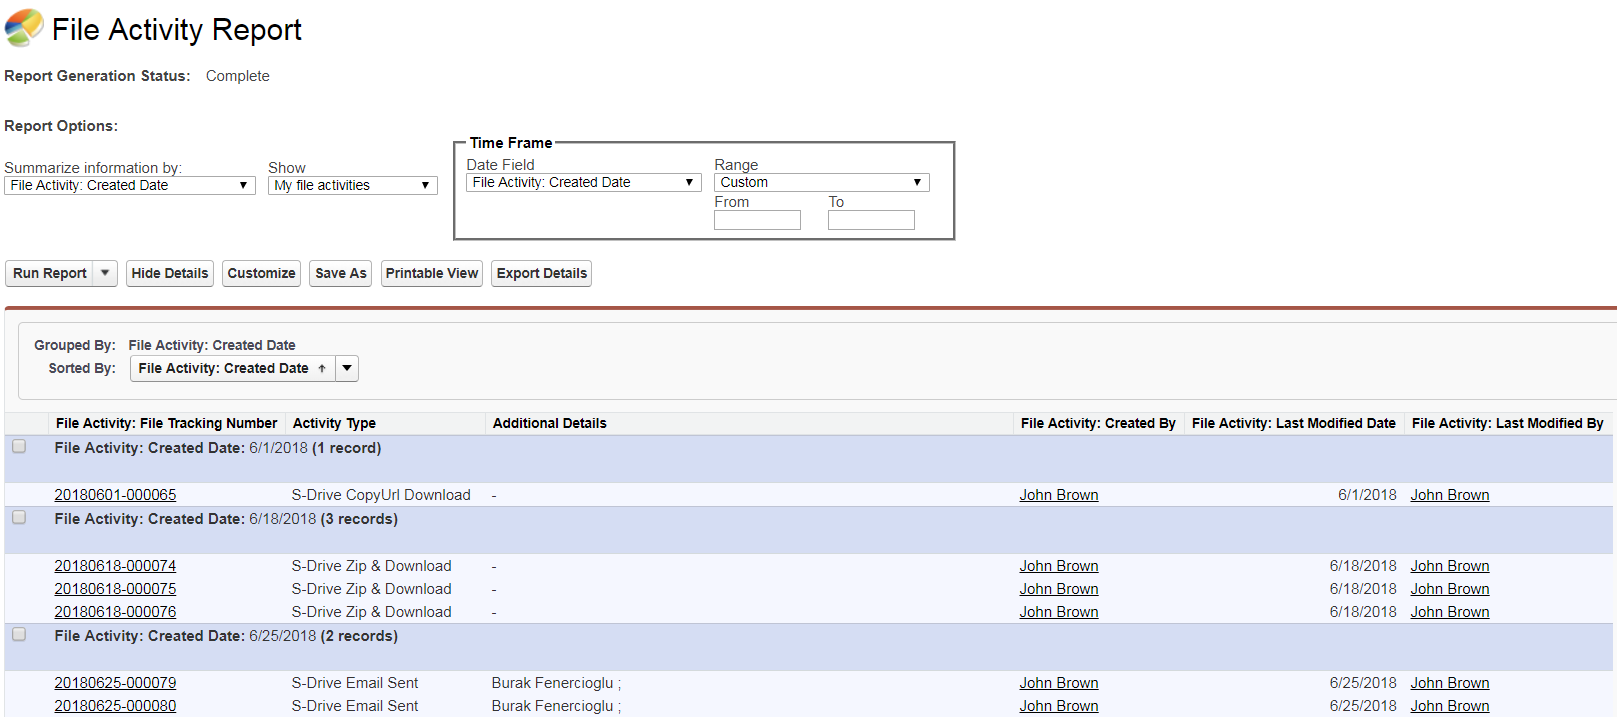Click Created By John Brown in row 20180618-000074
Viewport: 1617px width, 717px height.
(1059, 566)
